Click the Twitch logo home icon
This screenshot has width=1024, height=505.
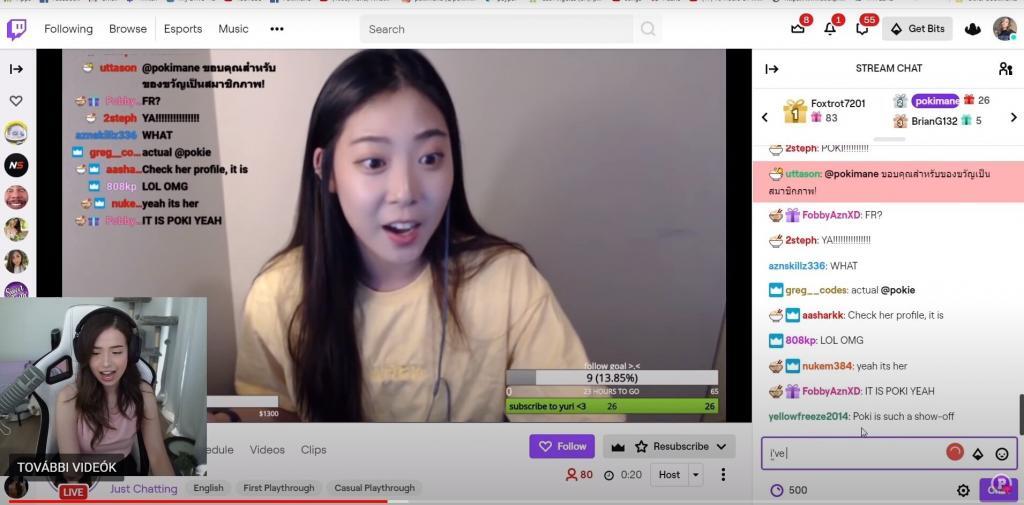[x=17, y=29]
